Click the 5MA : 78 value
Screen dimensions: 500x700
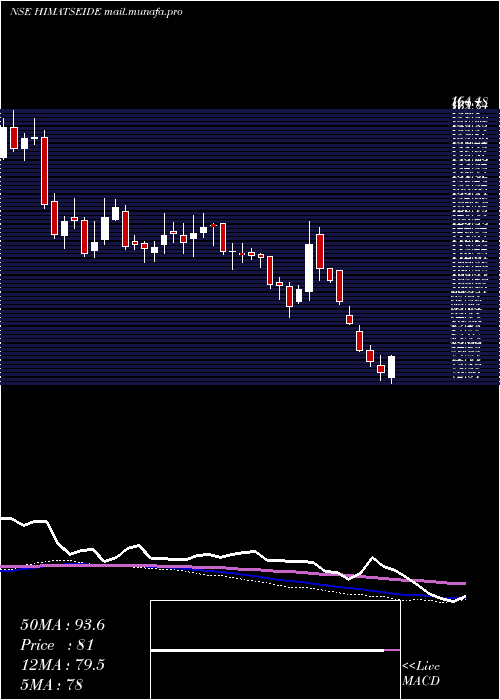[x=52, y=684]
